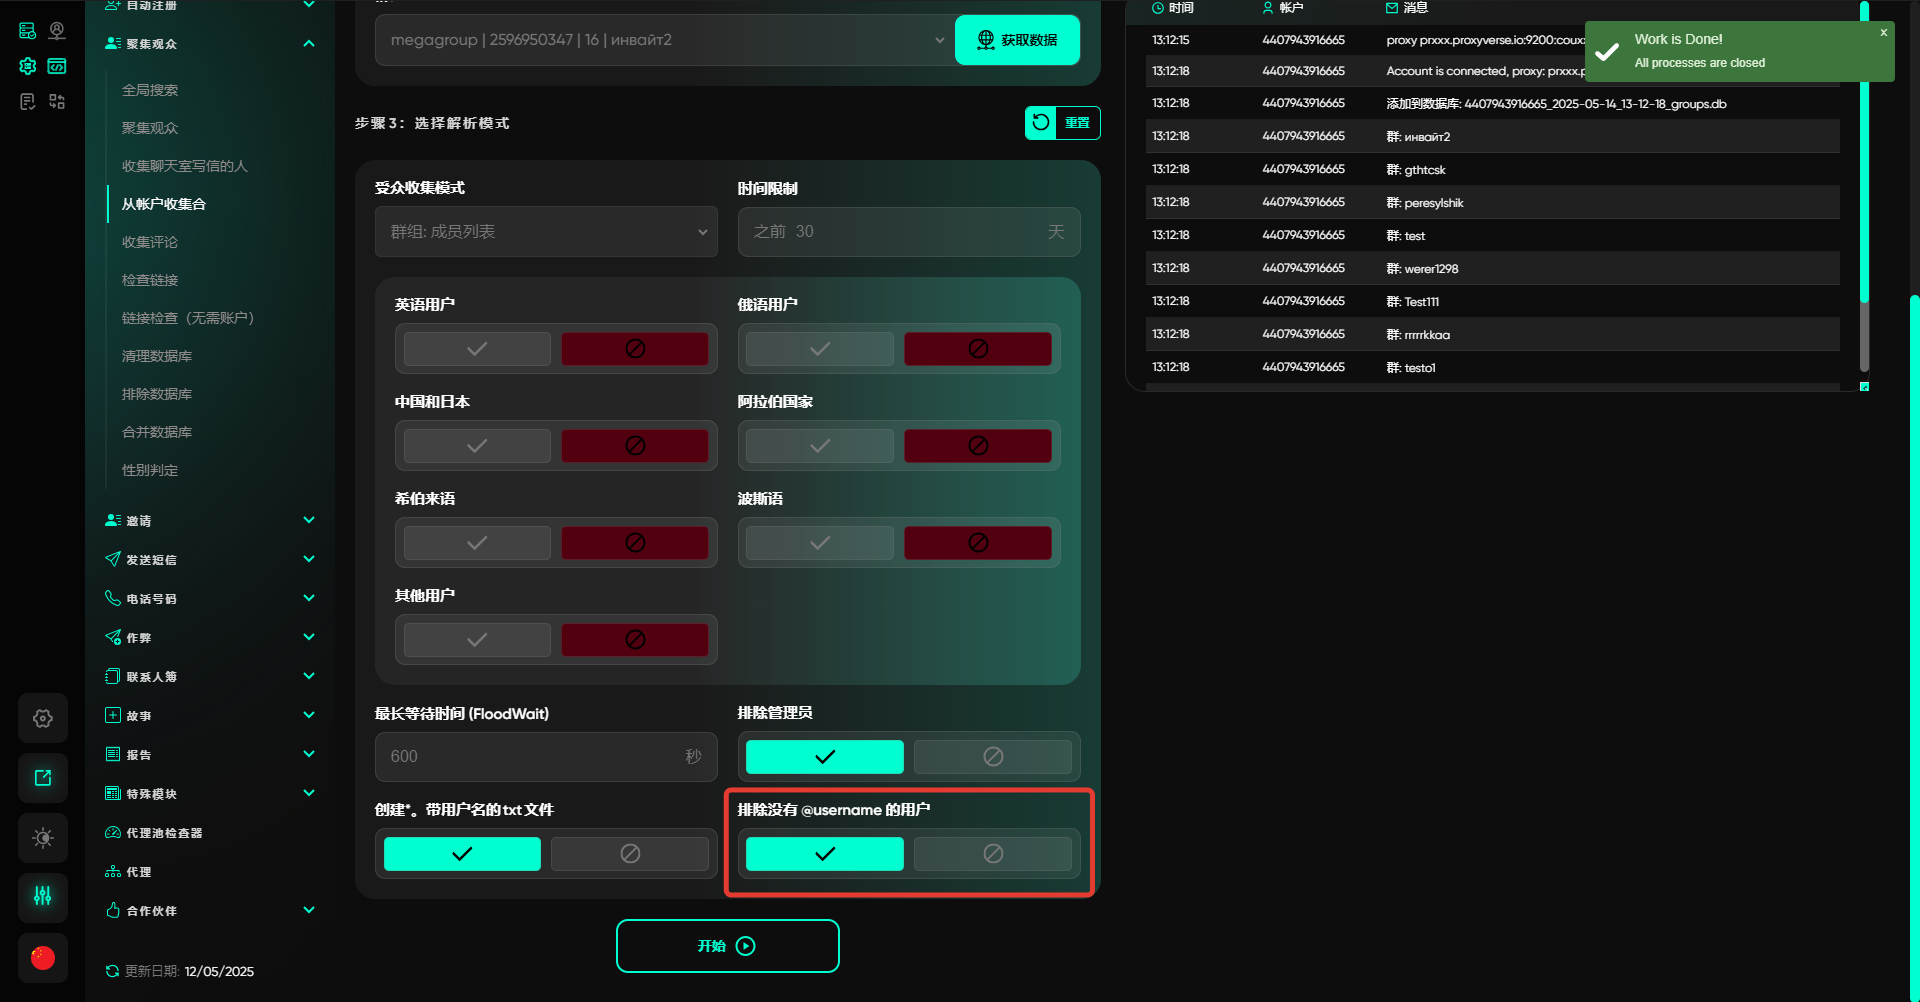1920x1002 pixels.
Task: Set 排除没有 @username 的用户 to disabled
Action: click(x=992, y=854)
